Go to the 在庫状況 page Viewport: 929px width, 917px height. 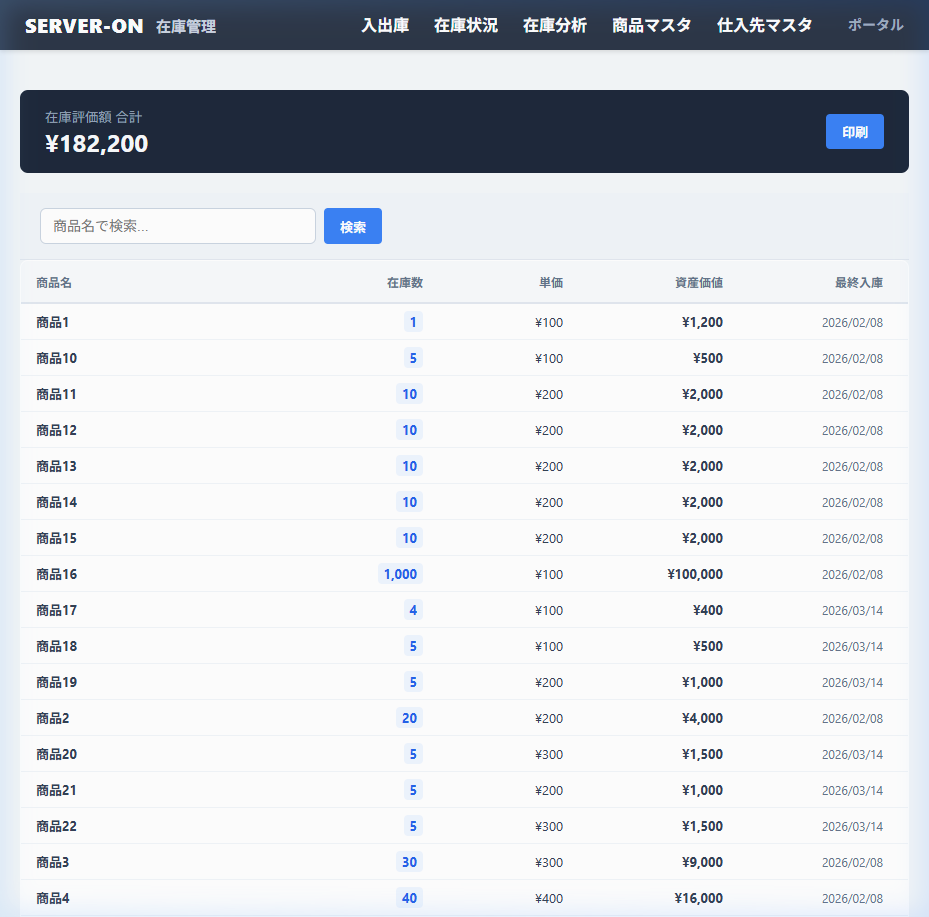tap(465, 26)
